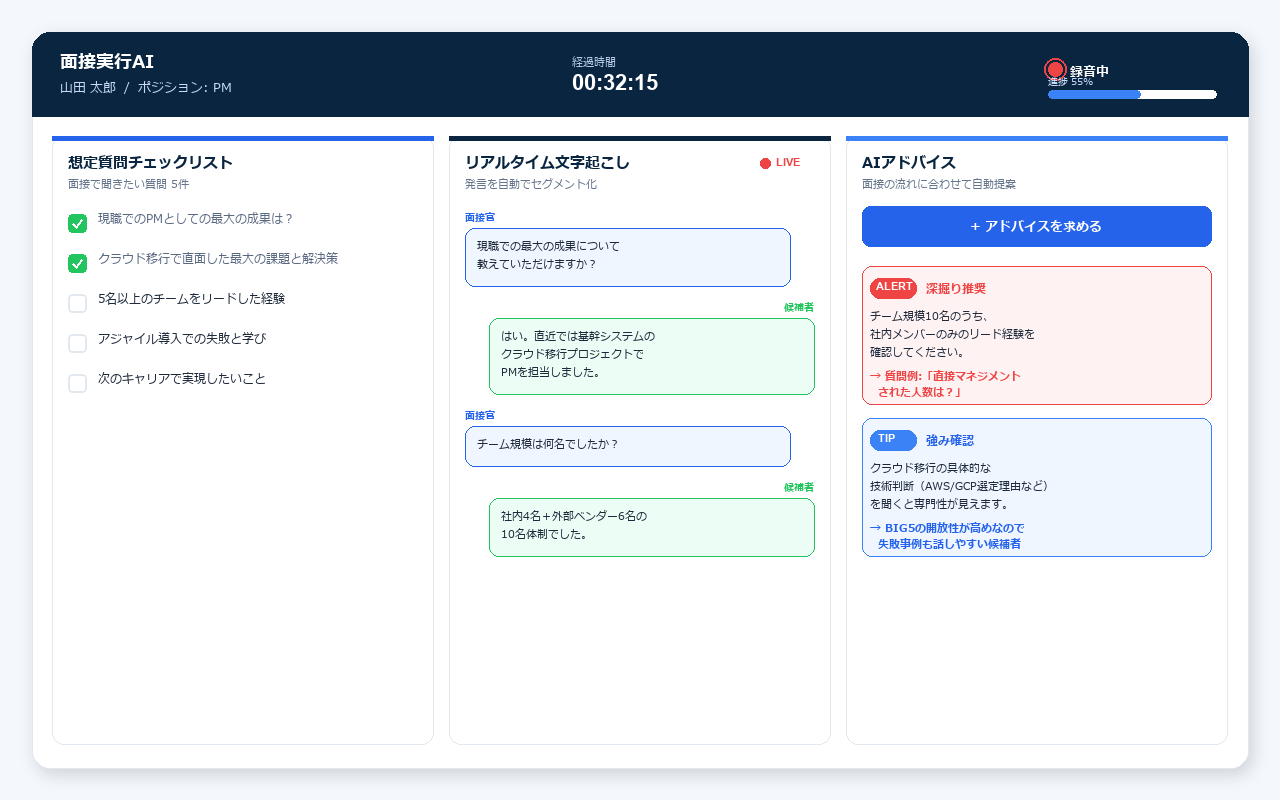Uncheck クラウド移行で直面した最大の課題と解決策 checkbox

point(77,263)
